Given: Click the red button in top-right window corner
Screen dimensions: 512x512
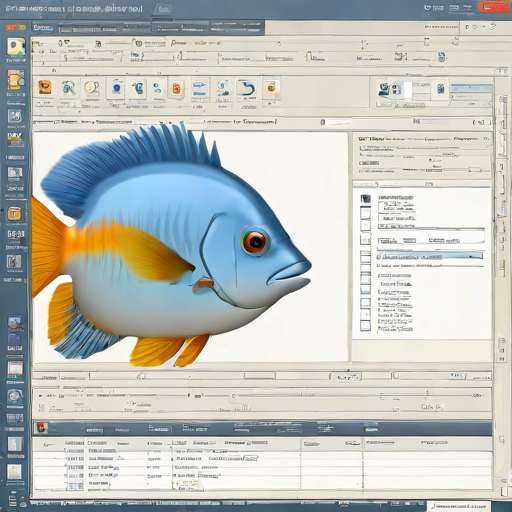Looking at the screenshot, I should tap(493, 7).
